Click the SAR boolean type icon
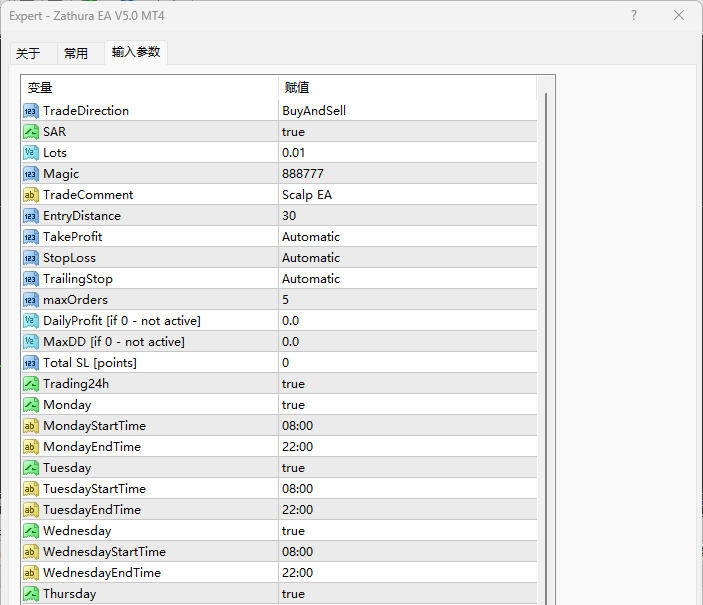The height and width of the screenshot is (605, 703). click(x=31, y=132)
